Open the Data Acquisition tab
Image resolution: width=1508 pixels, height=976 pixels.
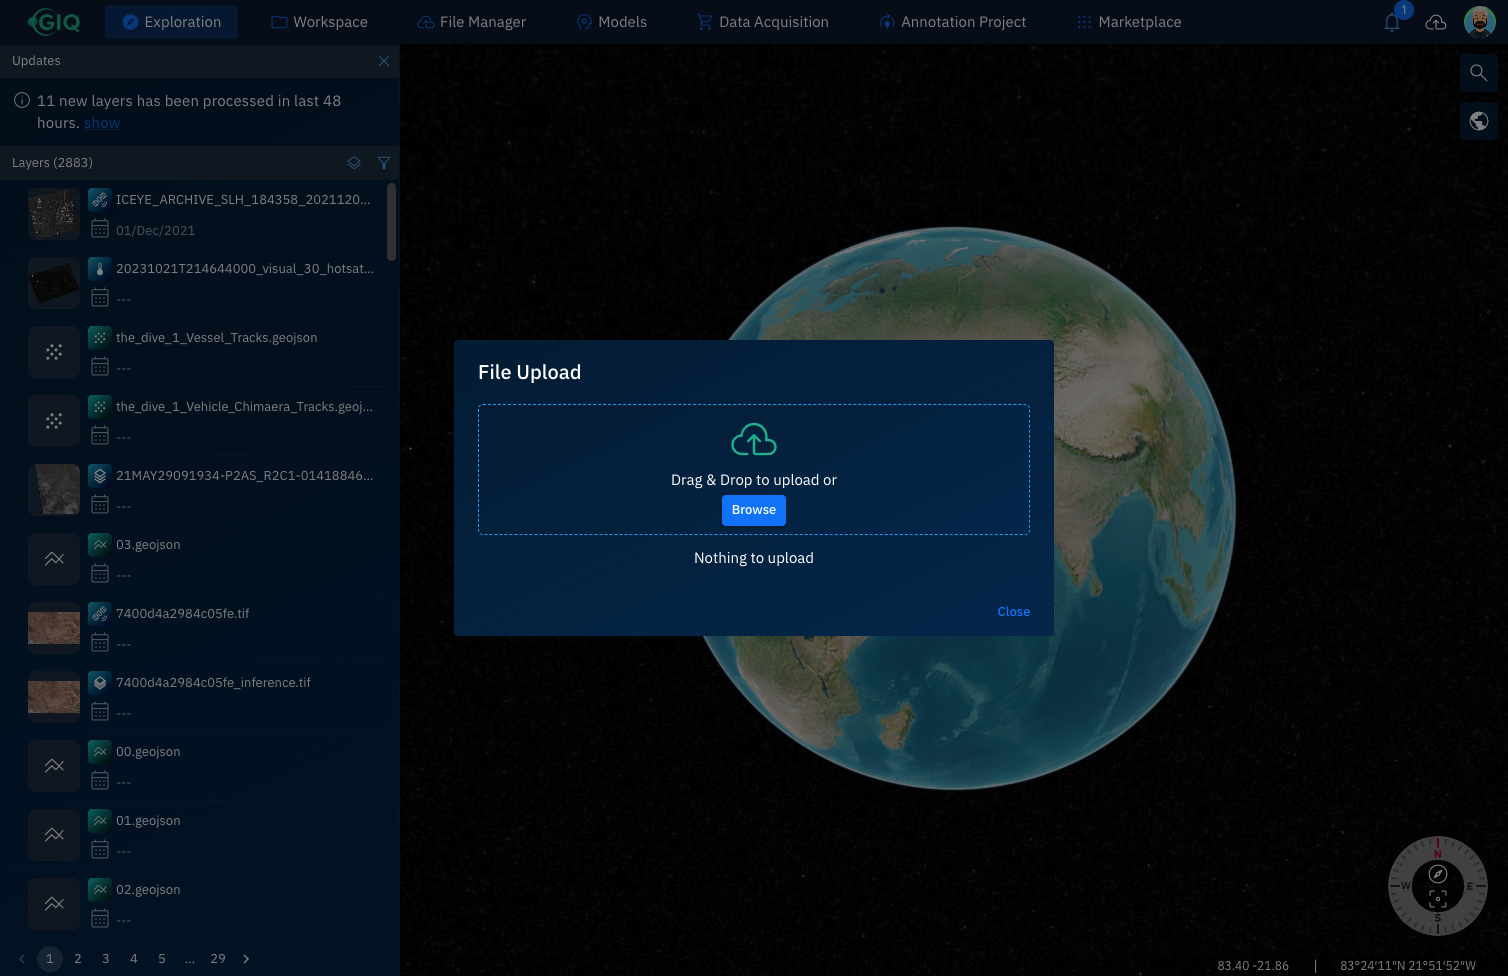point(763,22)
